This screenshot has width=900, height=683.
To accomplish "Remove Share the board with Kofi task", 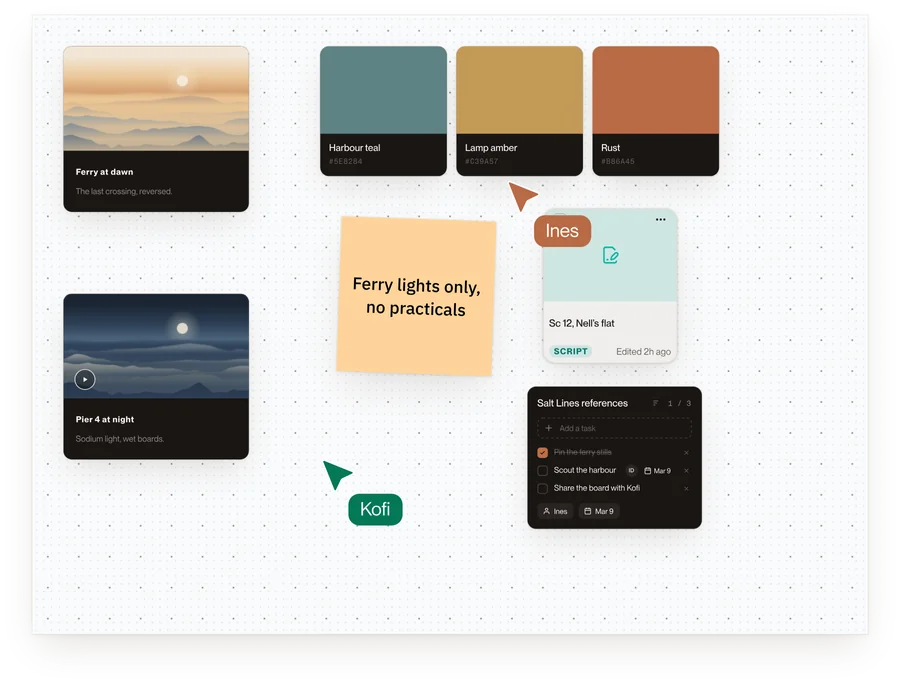I will (x=686, y=488).
